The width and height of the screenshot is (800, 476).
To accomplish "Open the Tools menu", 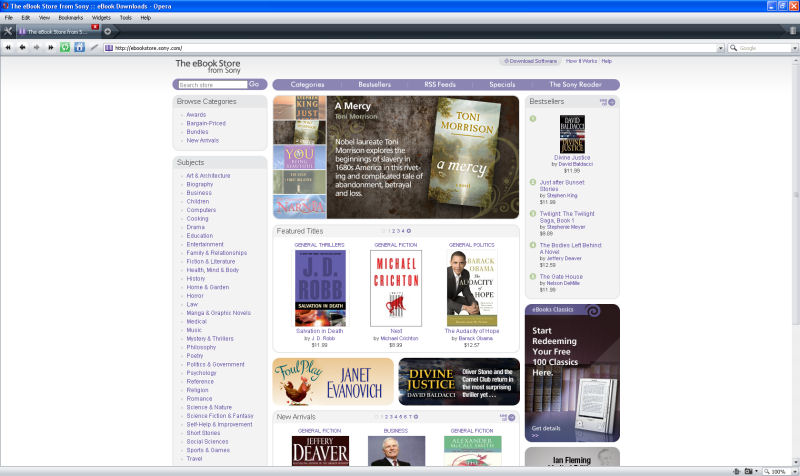I will click(x=126, y=17).
